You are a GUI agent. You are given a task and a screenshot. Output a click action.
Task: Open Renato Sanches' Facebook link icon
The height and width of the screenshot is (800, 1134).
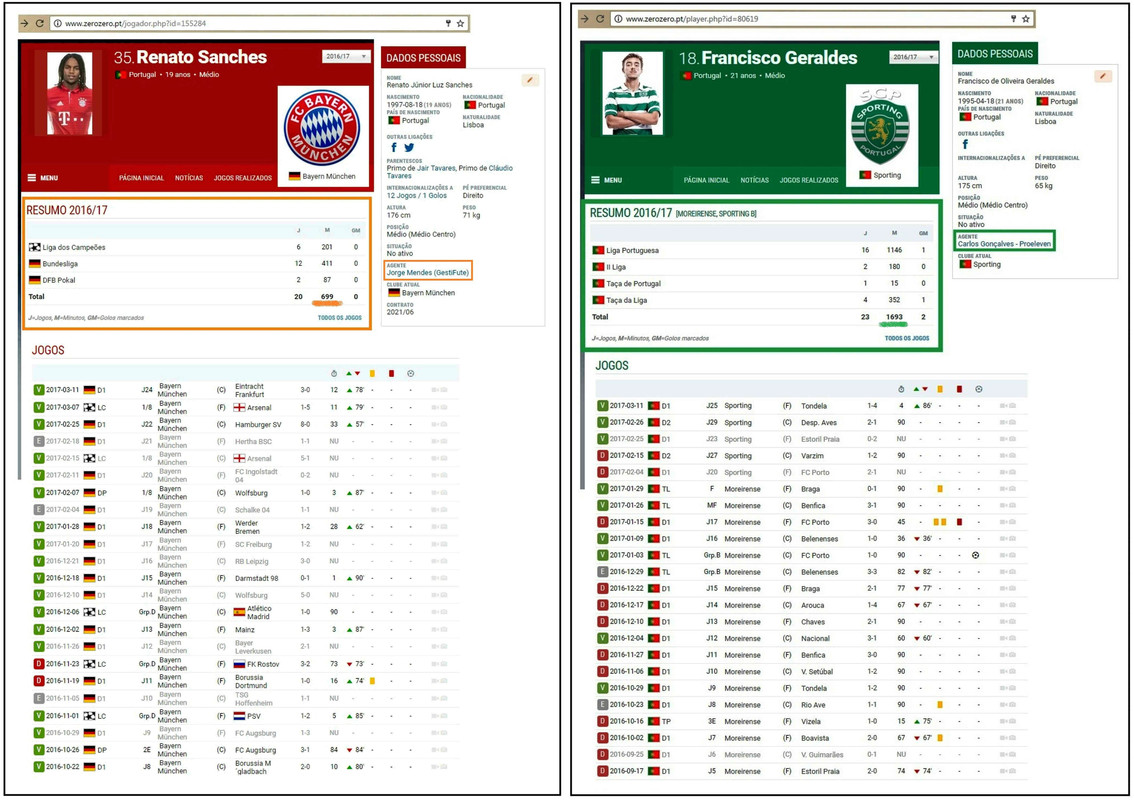pyautogui.click(x=393, y=148)
